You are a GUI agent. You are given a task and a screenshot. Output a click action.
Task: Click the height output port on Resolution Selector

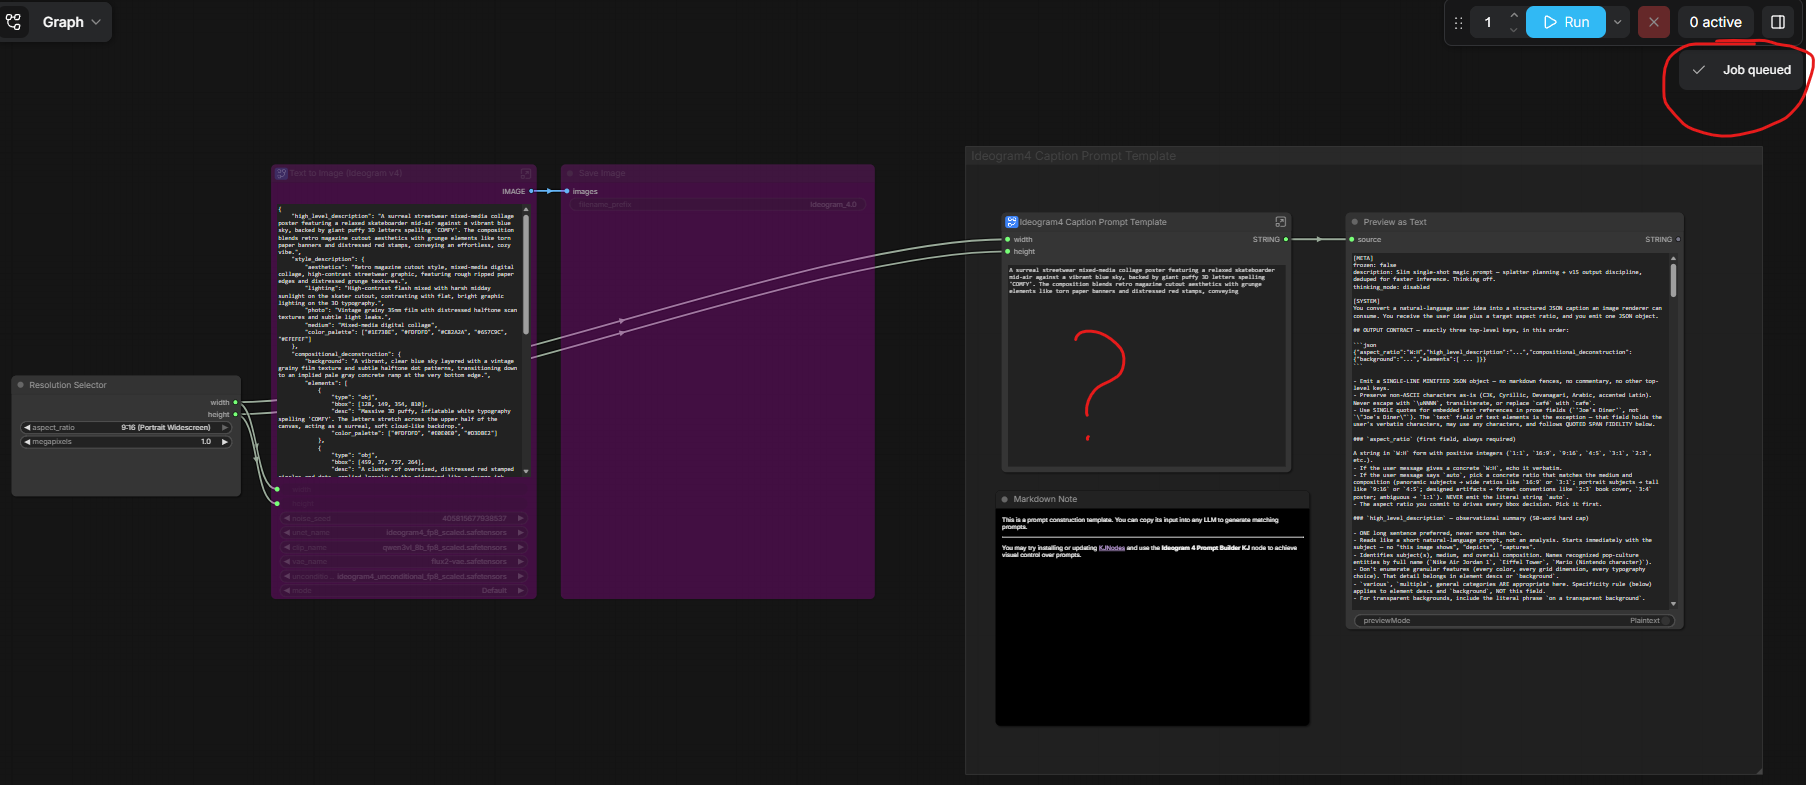click(x=235, y=414)
